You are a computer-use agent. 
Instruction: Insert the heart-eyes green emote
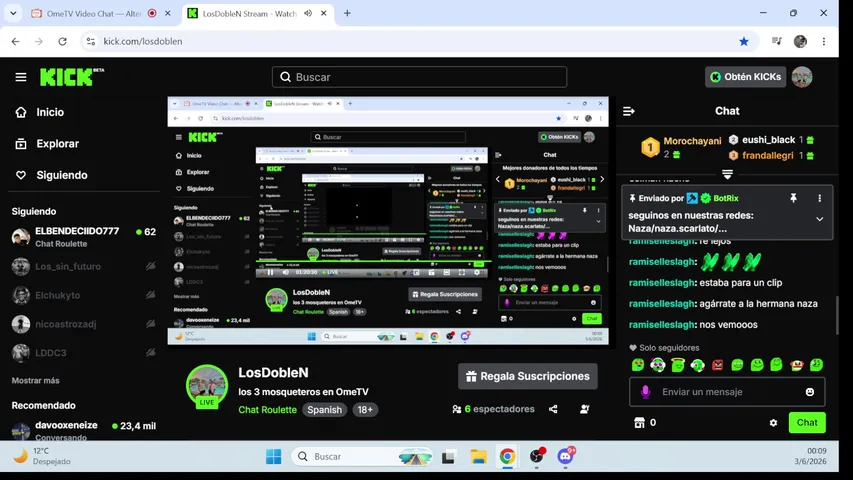638,365
